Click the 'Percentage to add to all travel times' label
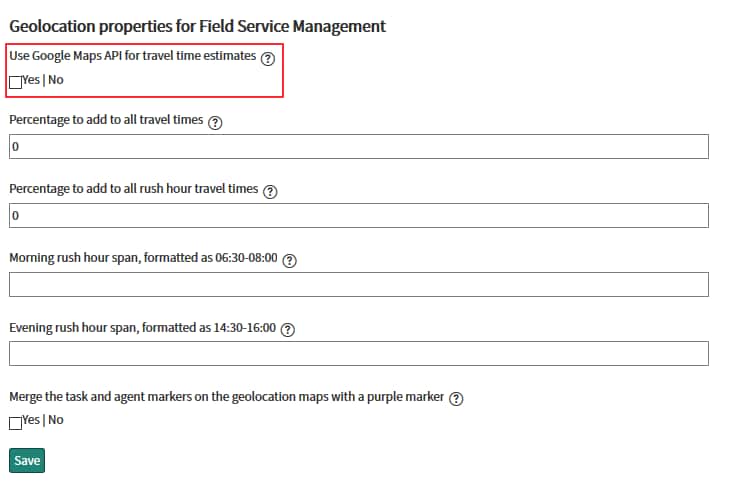733x485 pixels. pyautogui.click(x=106, y=120)
